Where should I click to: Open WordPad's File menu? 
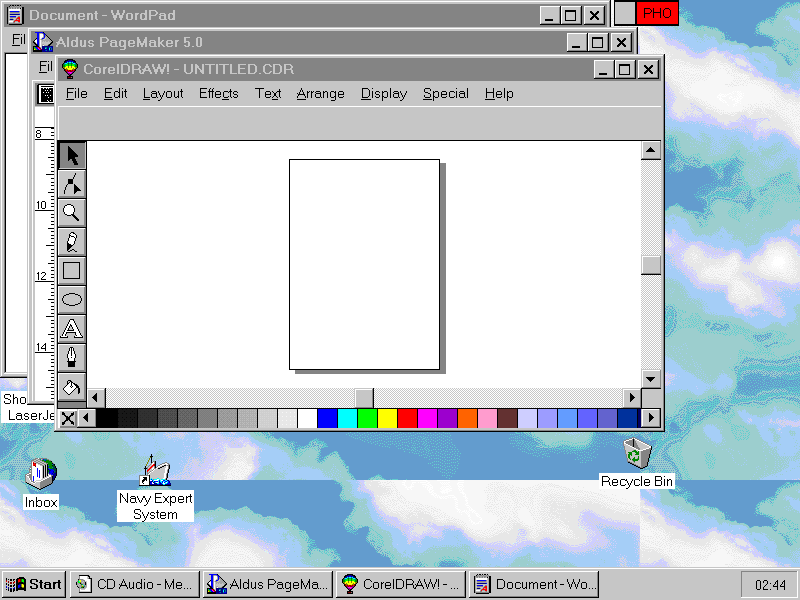(17, 40)
